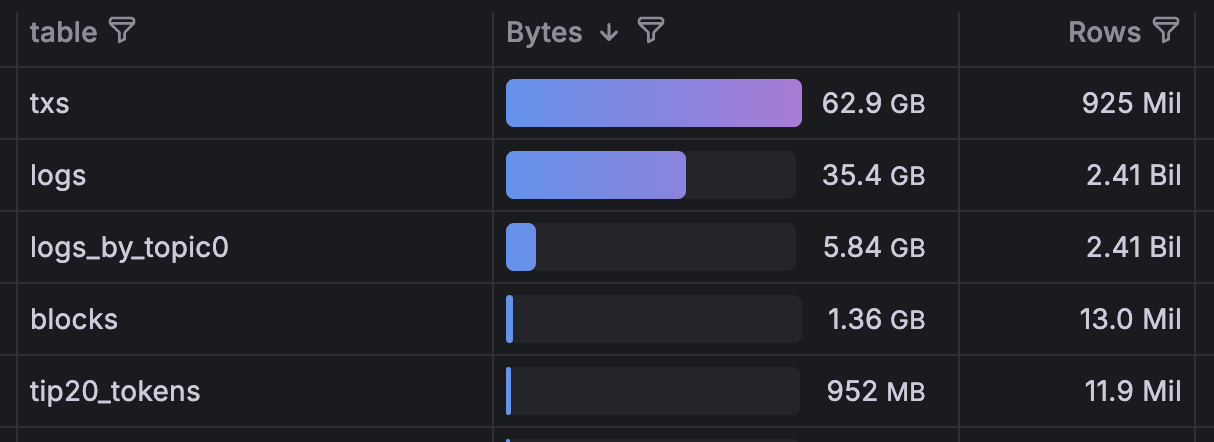Click the logs 35.4 GB bar gauge

click(651, 175)
